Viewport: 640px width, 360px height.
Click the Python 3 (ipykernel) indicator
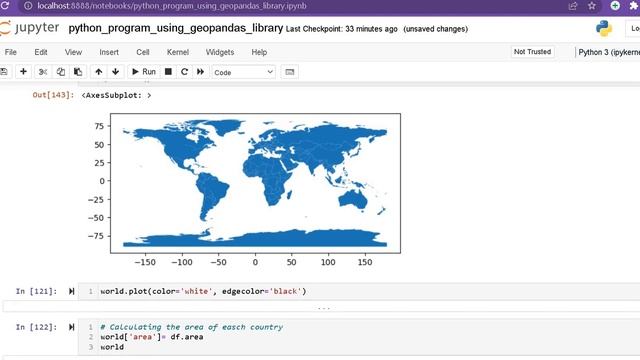tap(609, 52)
